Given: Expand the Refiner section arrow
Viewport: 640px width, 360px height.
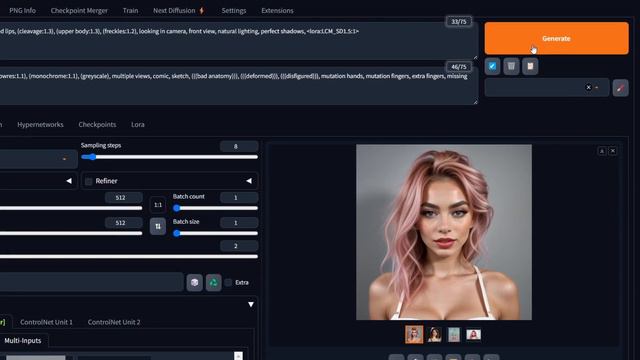Looking at the screenshot, I should (x=249, y=181).
